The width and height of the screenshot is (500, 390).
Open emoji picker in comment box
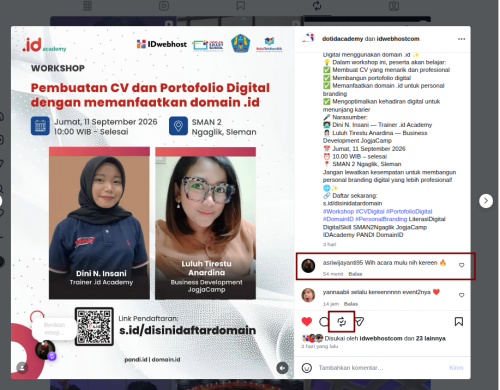tap(307, 368)
